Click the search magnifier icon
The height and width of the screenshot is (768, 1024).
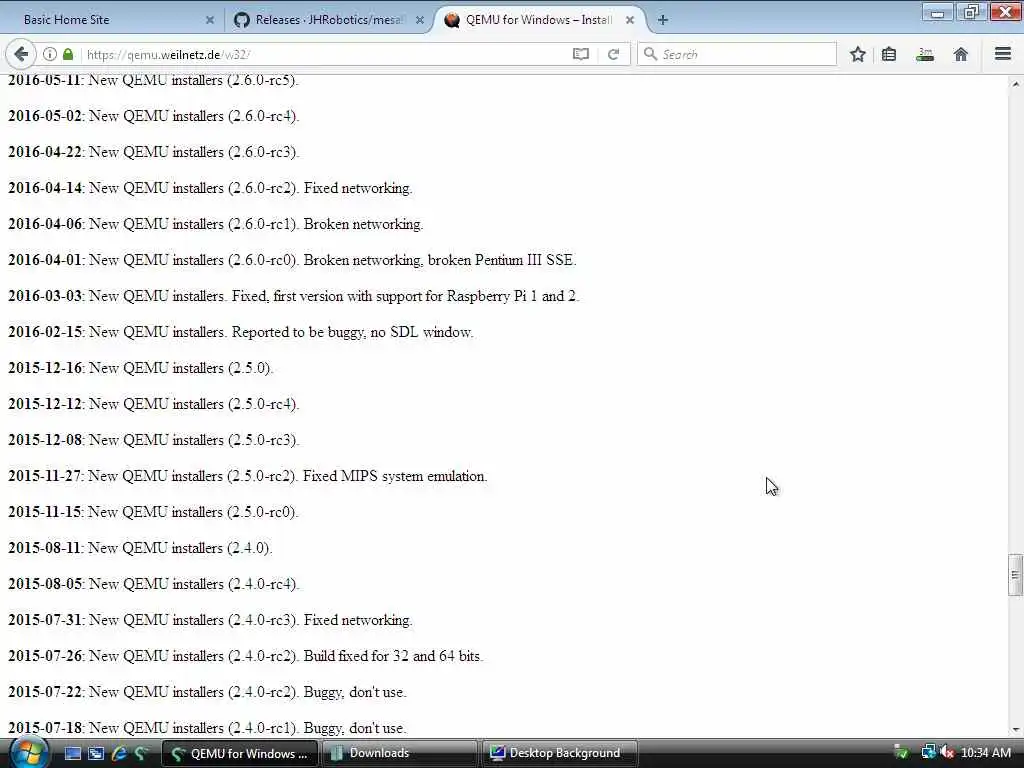point(650,54)
